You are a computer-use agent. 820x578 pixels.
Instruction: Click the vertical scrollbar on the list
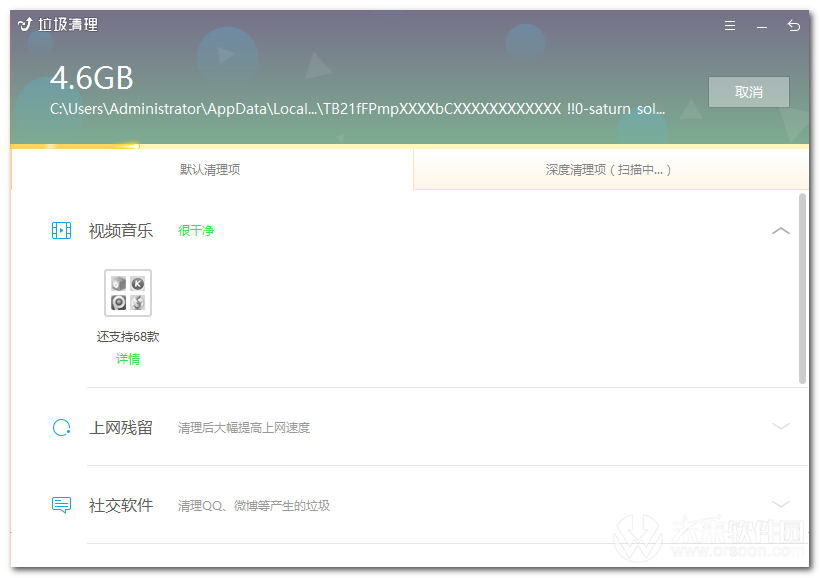pyautogui.click(x=802, y=288)
